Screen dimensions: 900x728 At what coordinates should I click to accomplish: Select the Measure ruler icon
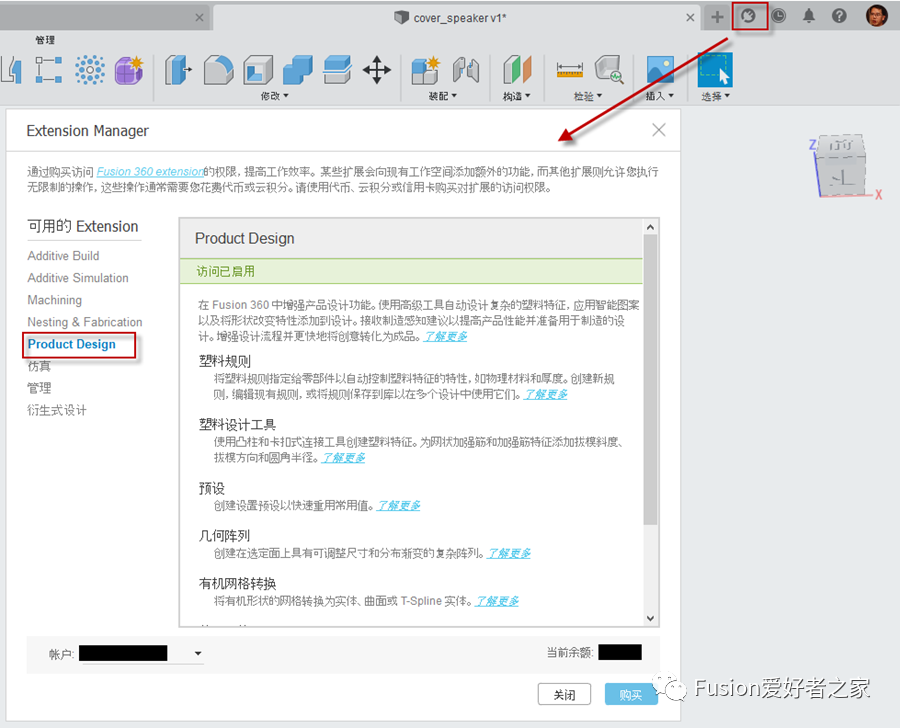[569, 70]
